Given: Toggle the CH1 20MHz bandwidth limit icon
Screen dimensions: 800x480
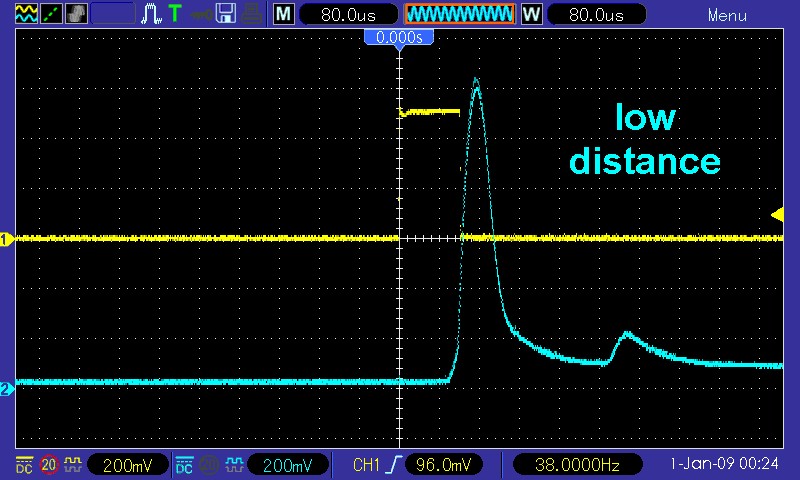Looking at the screenshot, I should tap(49, 465).
